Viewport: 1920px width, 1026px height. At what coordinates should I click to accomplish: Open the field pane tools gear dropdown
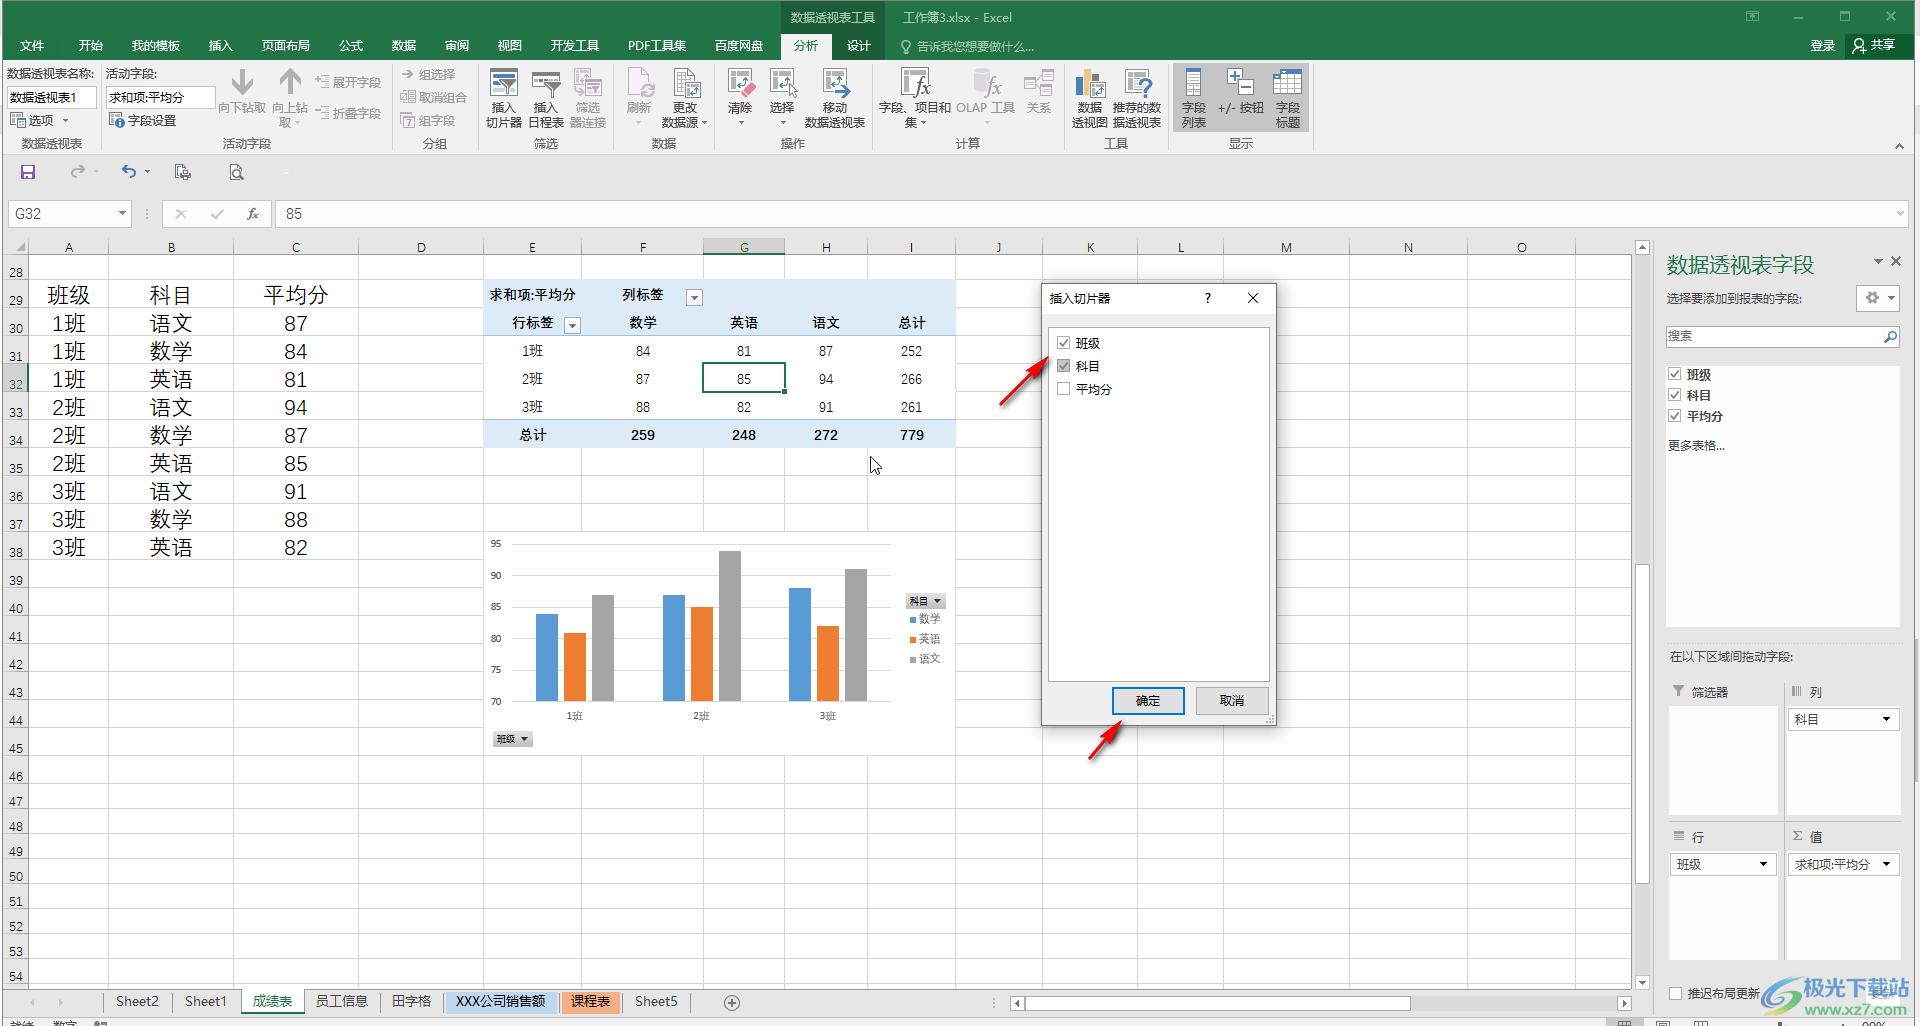tap(1878, 298)
